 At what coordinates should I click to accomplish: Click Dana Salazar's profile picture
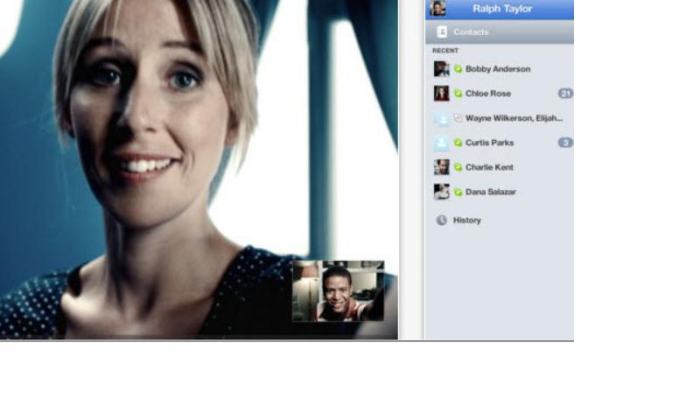click(x=442, y=191)
